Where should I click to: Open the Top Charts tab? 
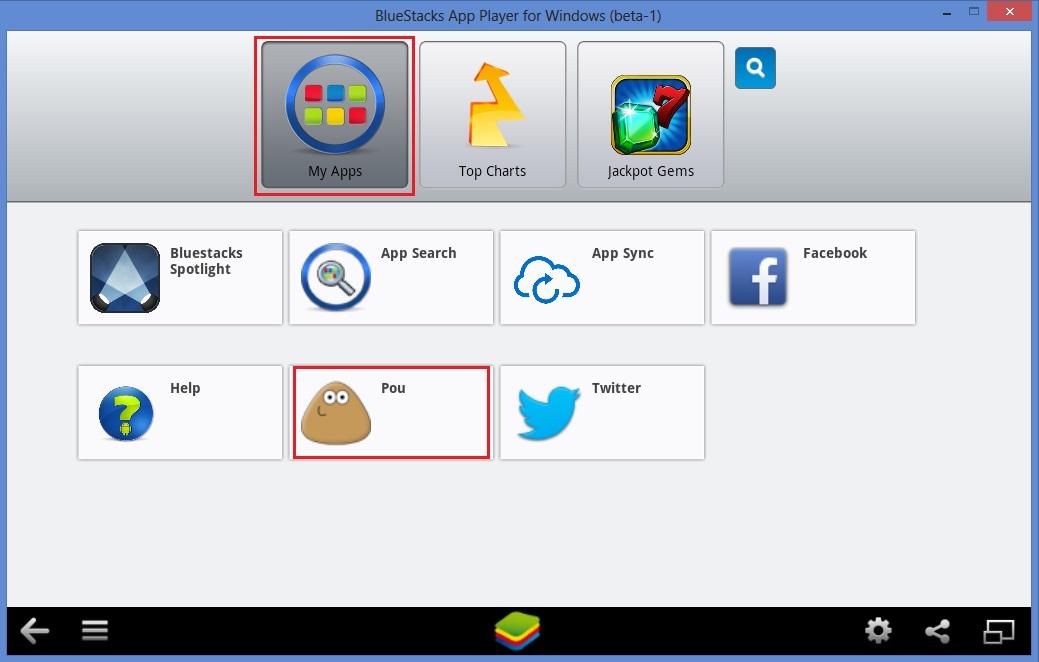492,115
